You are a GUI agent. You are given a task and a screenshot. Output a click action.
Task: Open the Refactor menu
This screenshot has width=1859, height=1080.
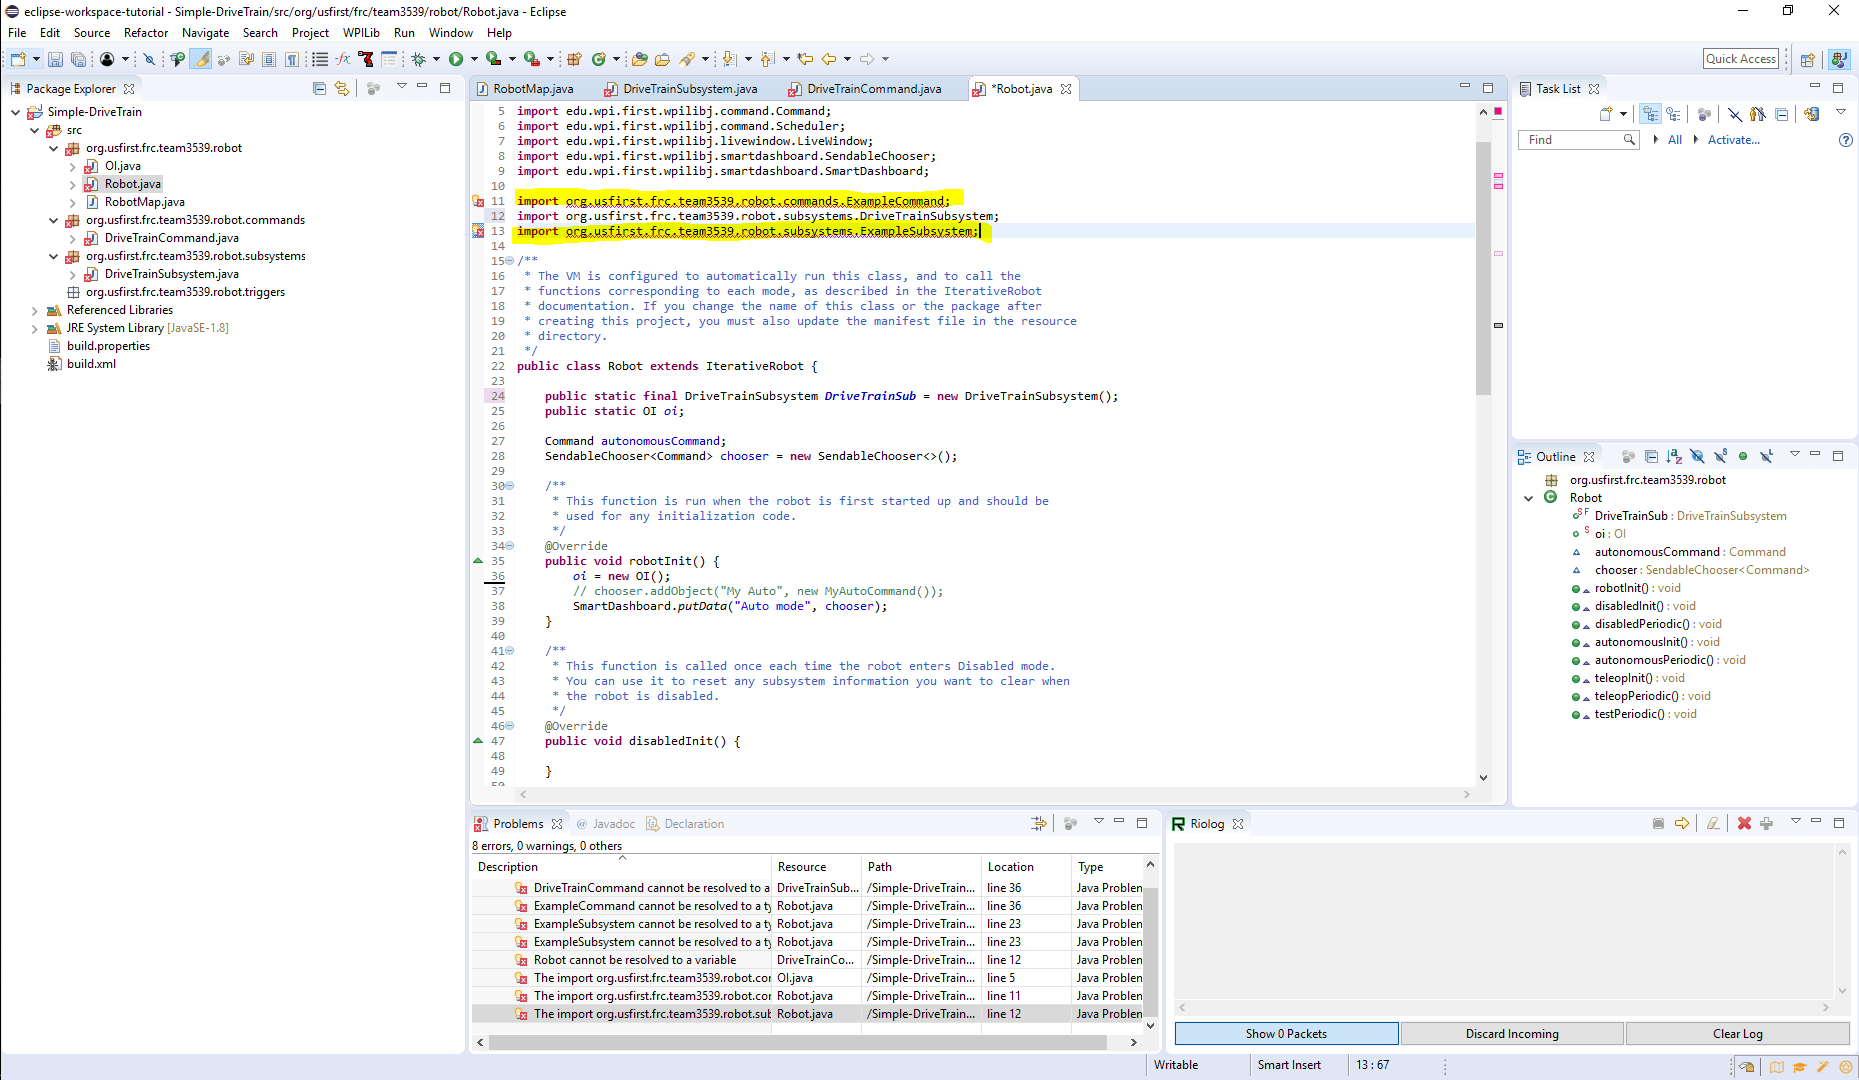tap(146, 32)
